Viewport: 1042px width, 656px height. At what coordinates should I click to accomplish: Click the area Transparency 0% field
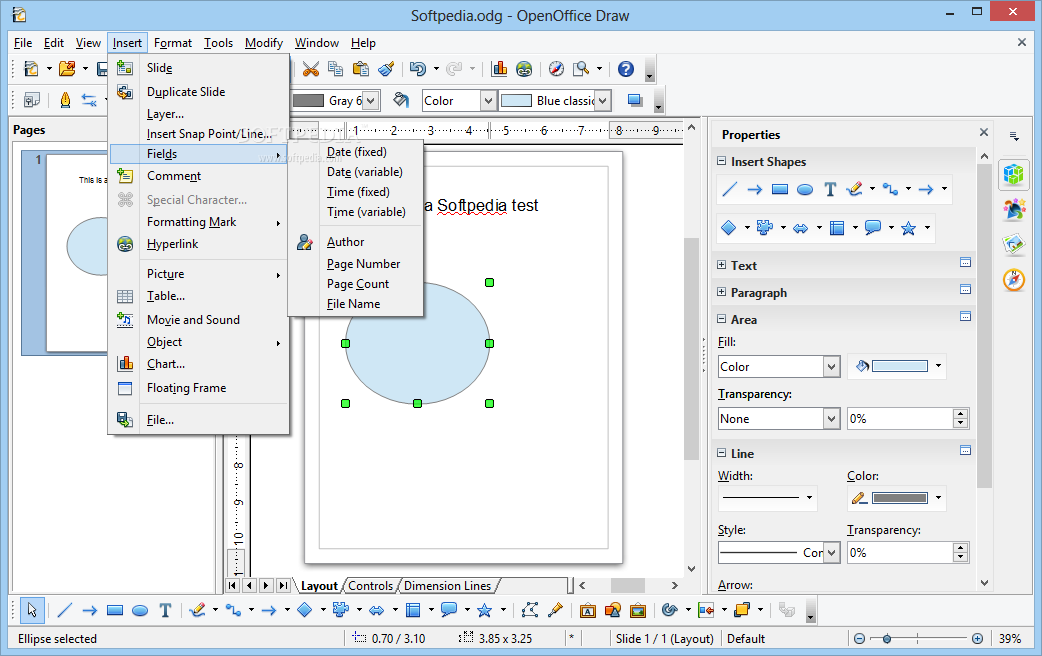point(900,419)
